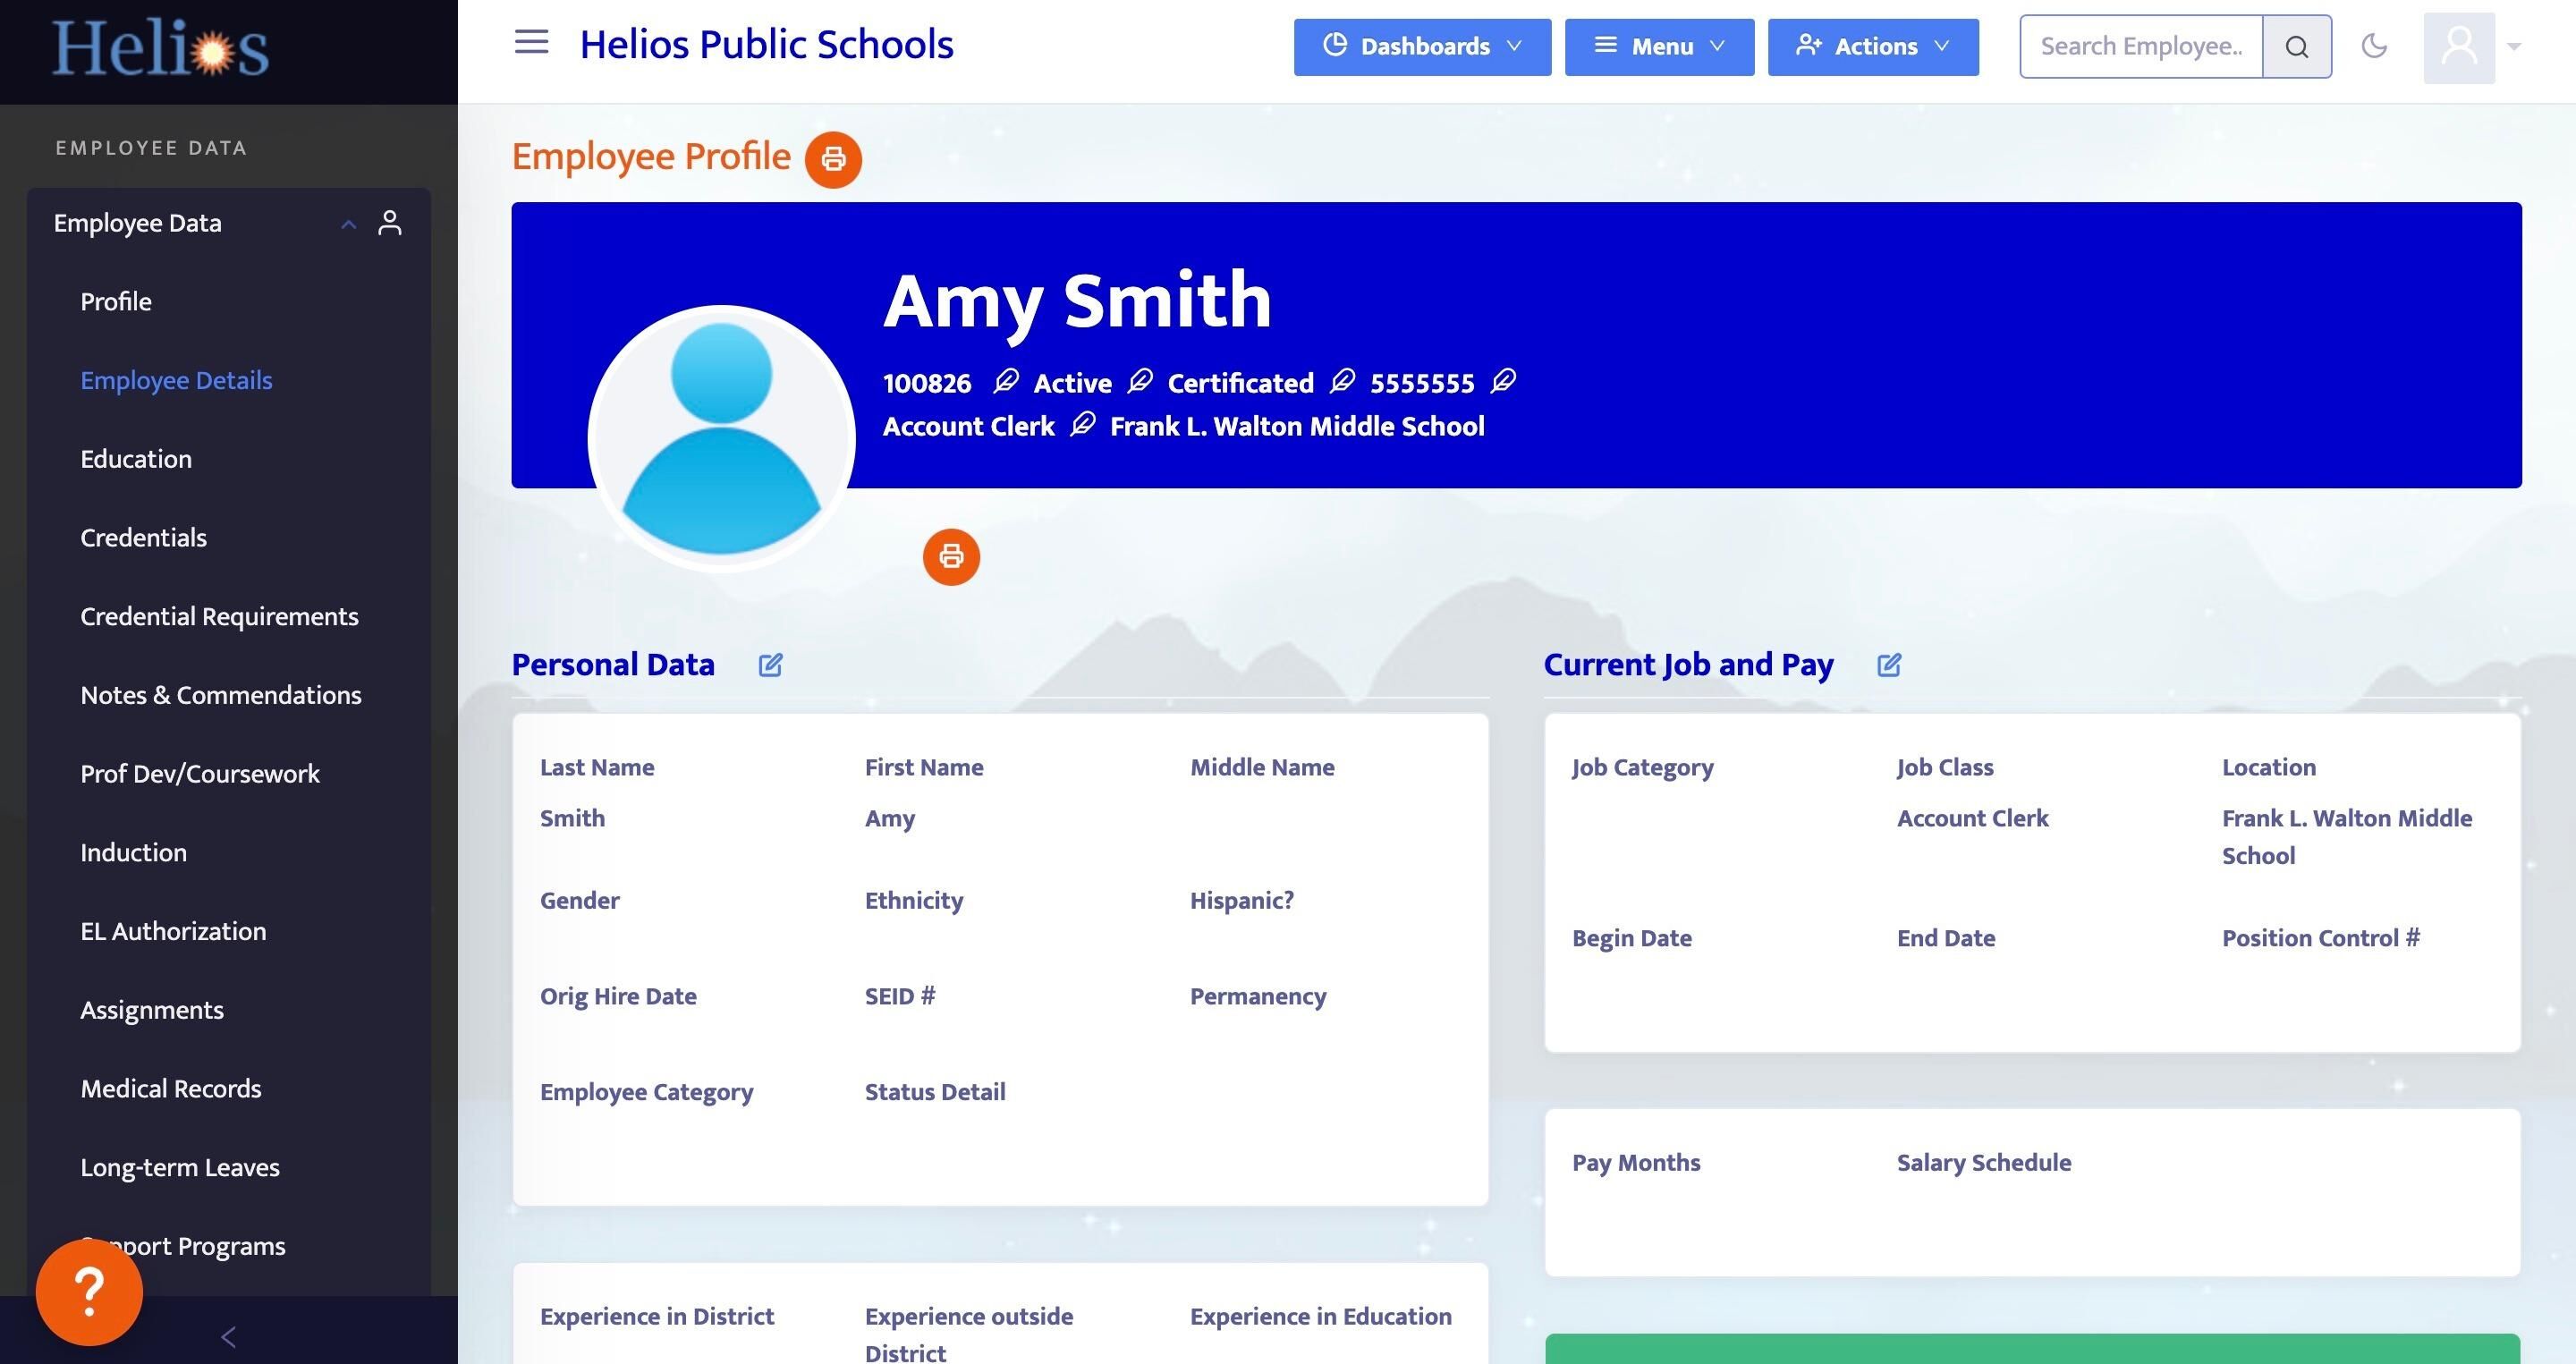Open the Dashboards dropdown
Image resolution: width=2576 pixels, height=1364 pixels.
point(1421,47)
